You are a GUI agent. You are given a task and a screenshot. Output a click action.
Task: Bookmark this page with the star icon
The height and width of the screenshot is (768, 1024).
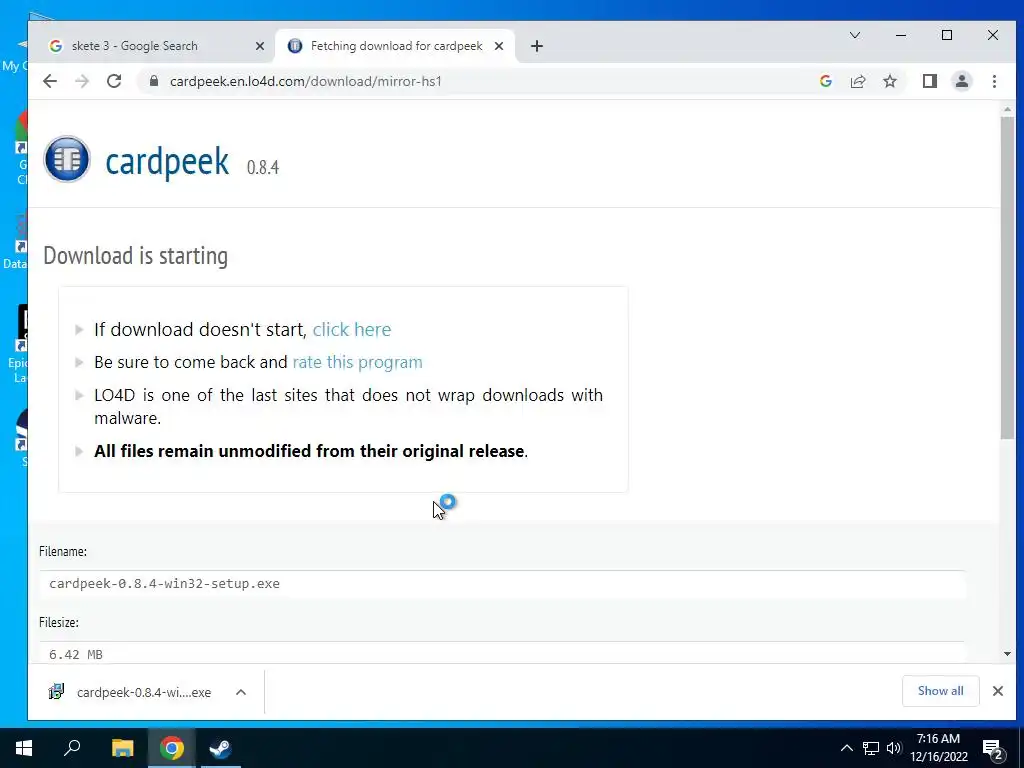tap(889, 81)
